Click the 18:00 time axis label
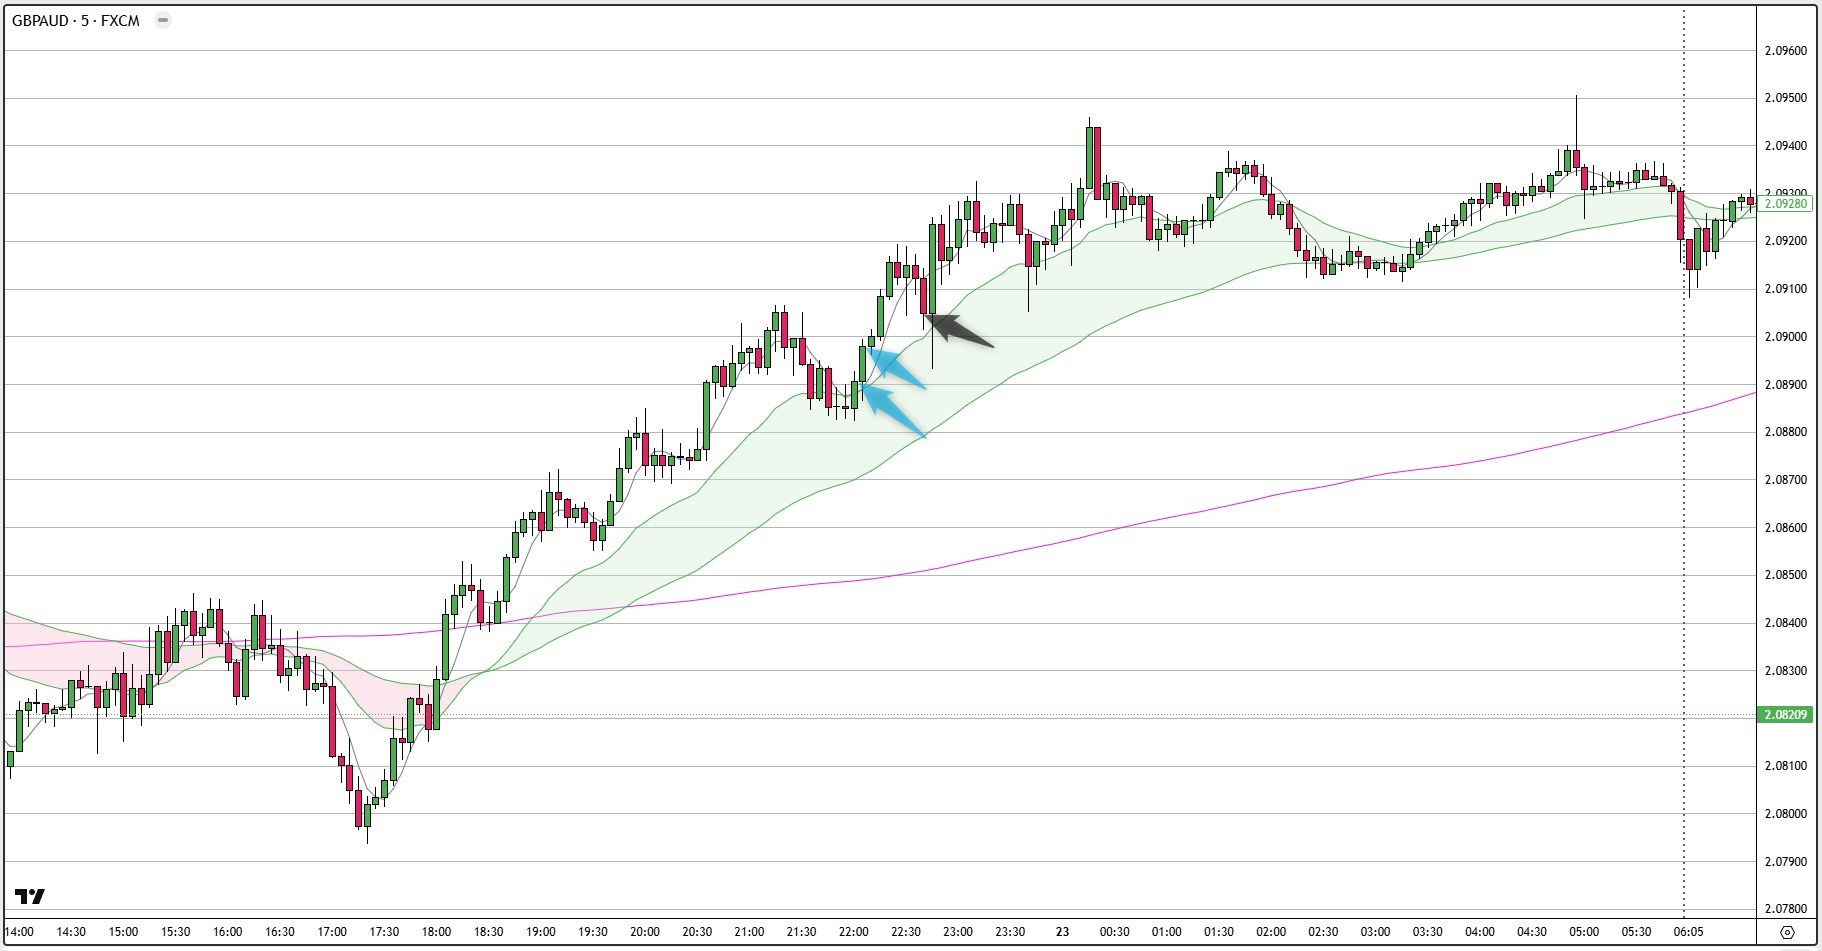Viewport: 1822px width, 951px height. point(436,932)
